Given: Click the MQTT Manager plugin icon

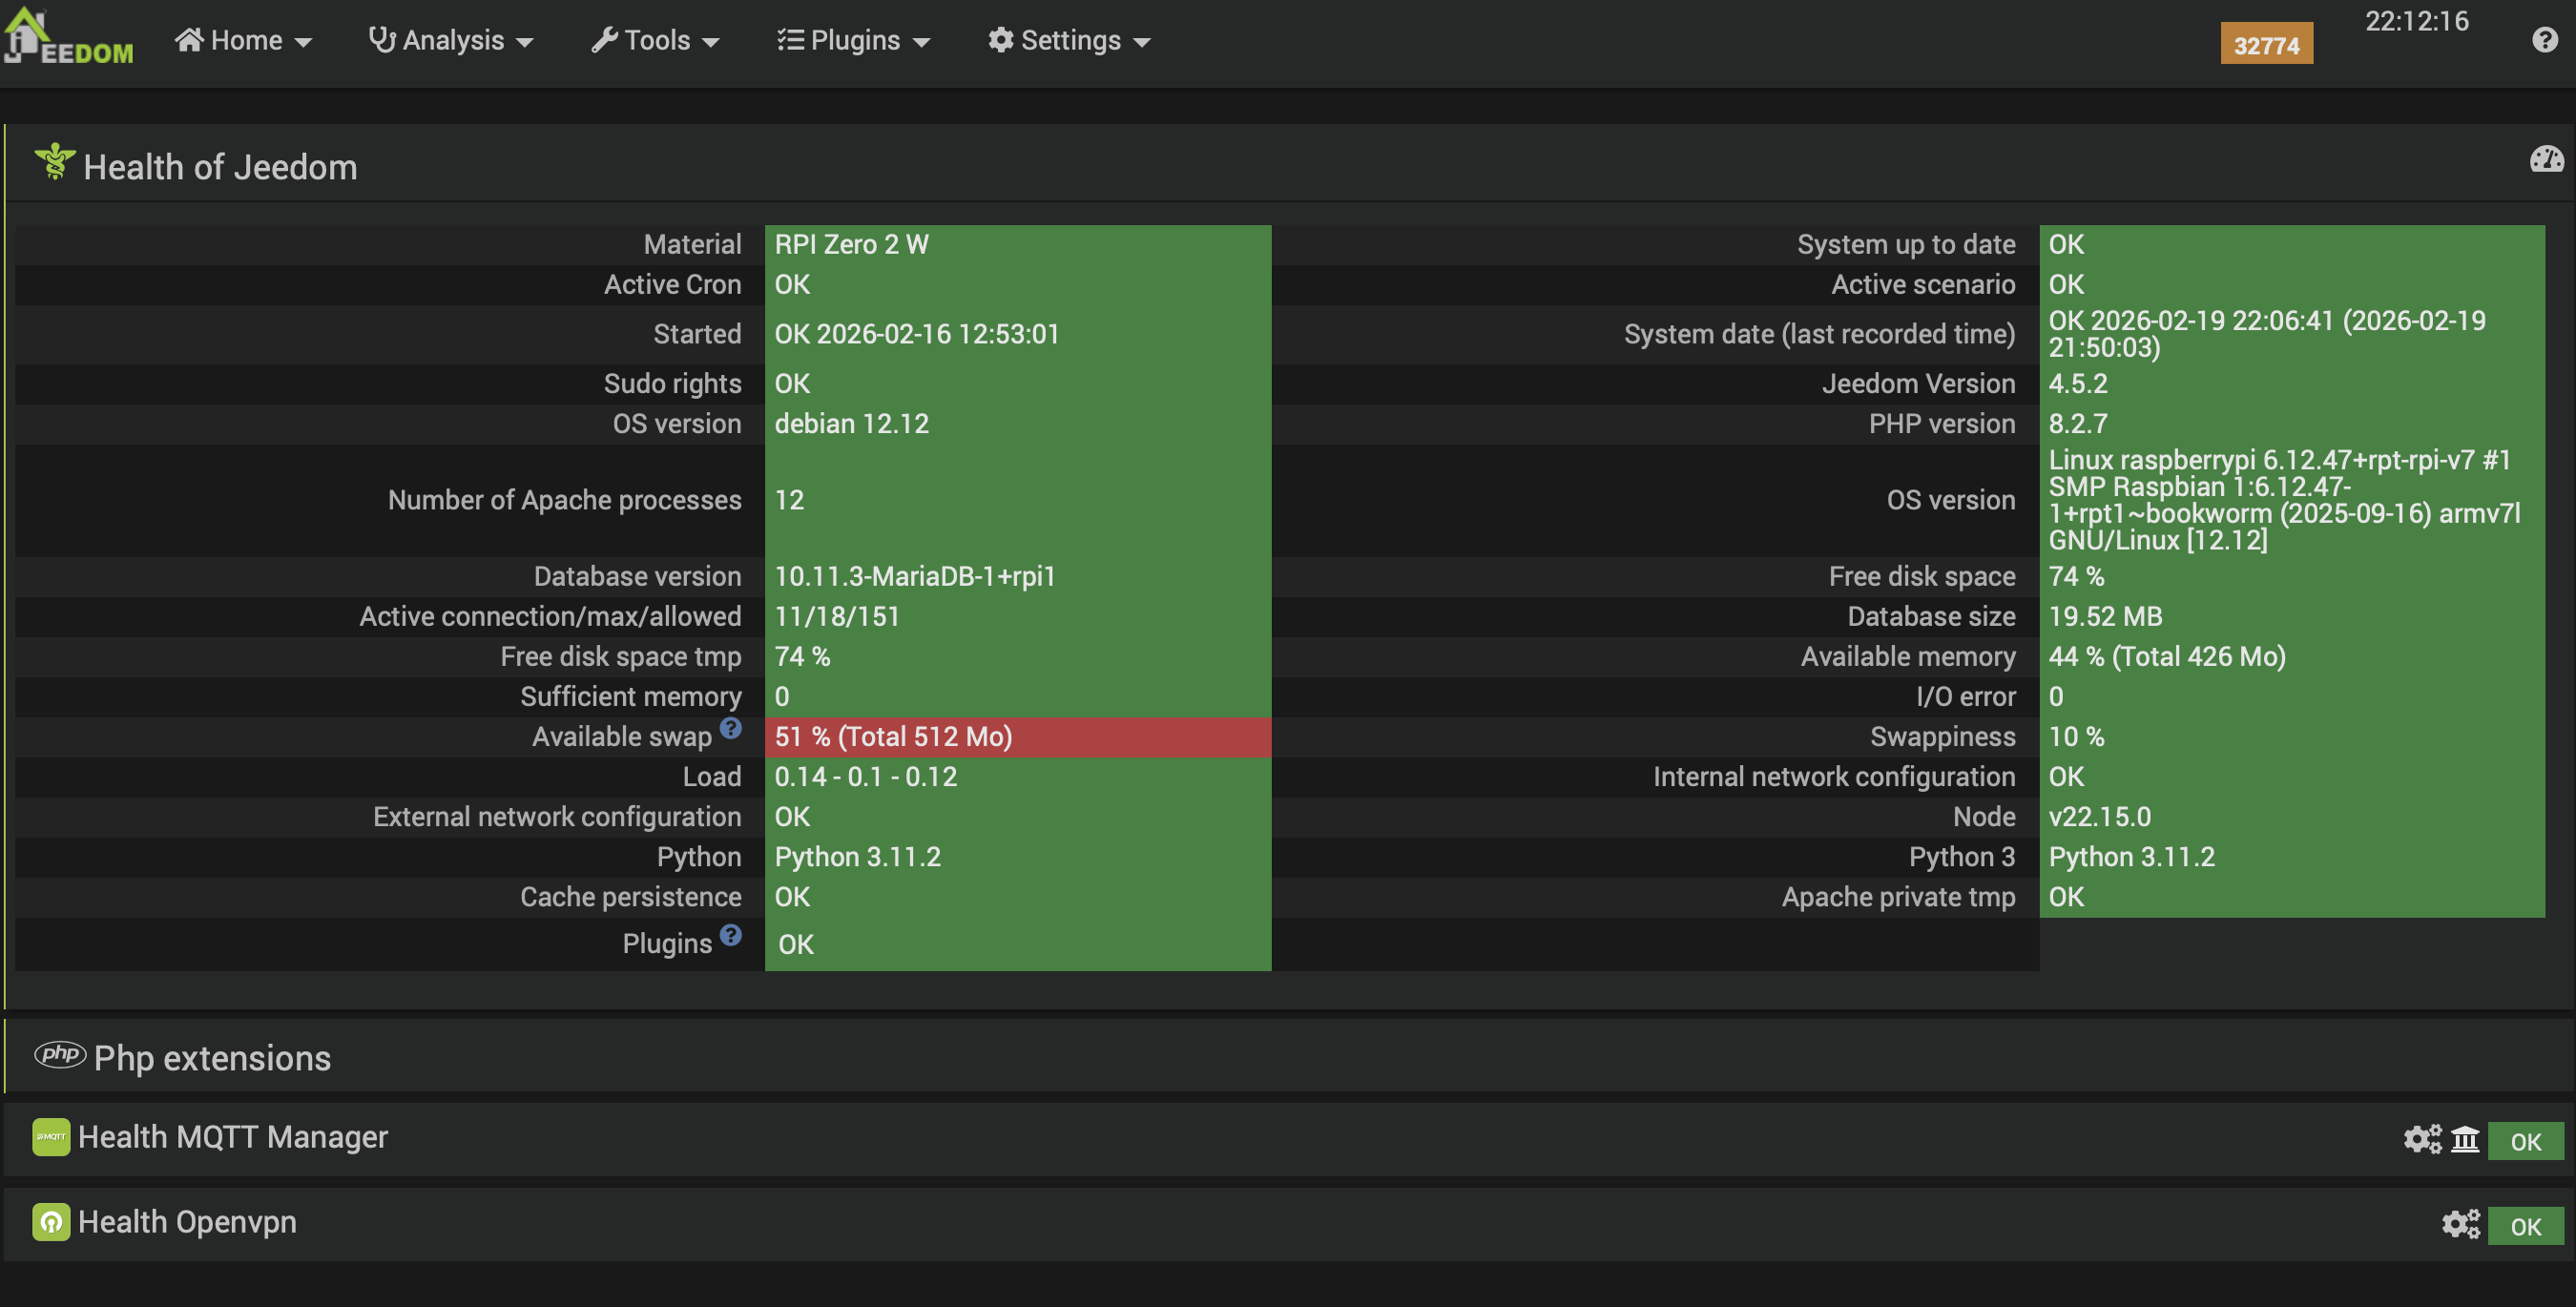Looking at the screenshot, I should [x=51, y=1137].
